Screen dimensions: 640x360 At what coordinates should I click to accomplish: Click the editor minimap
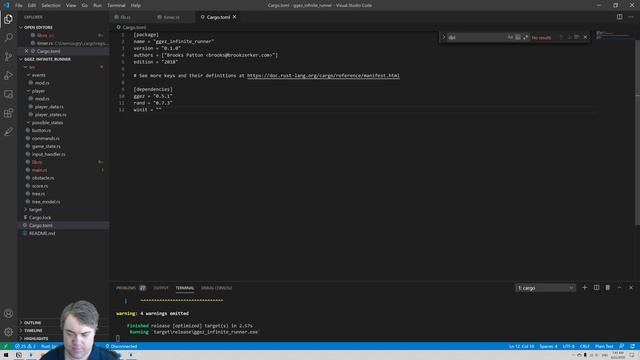(614, 36)
